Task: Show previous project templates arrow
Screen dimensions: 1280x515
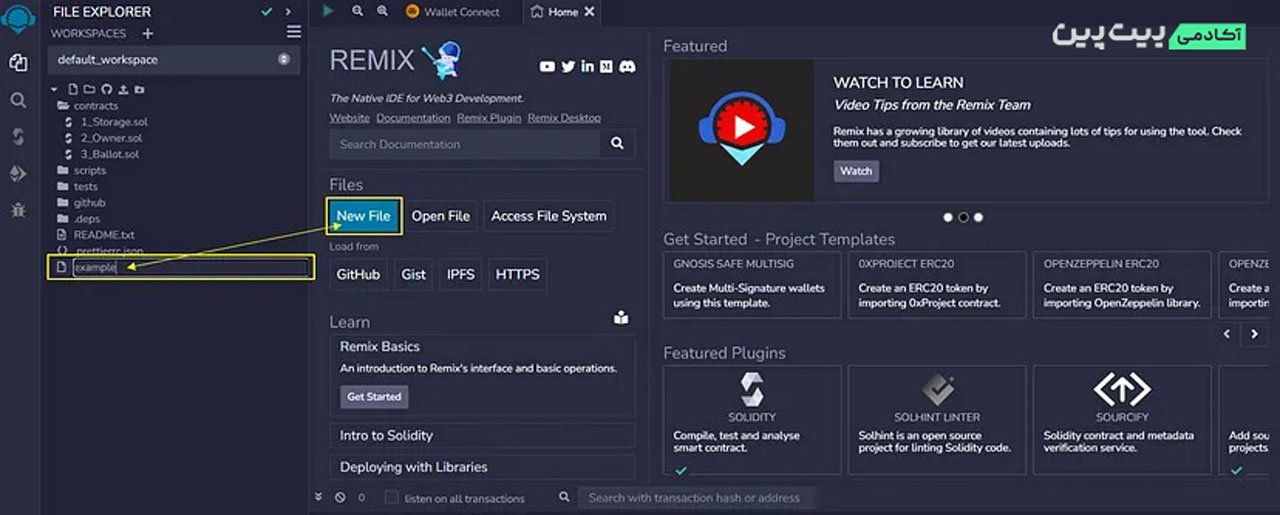Action: 1229,334
